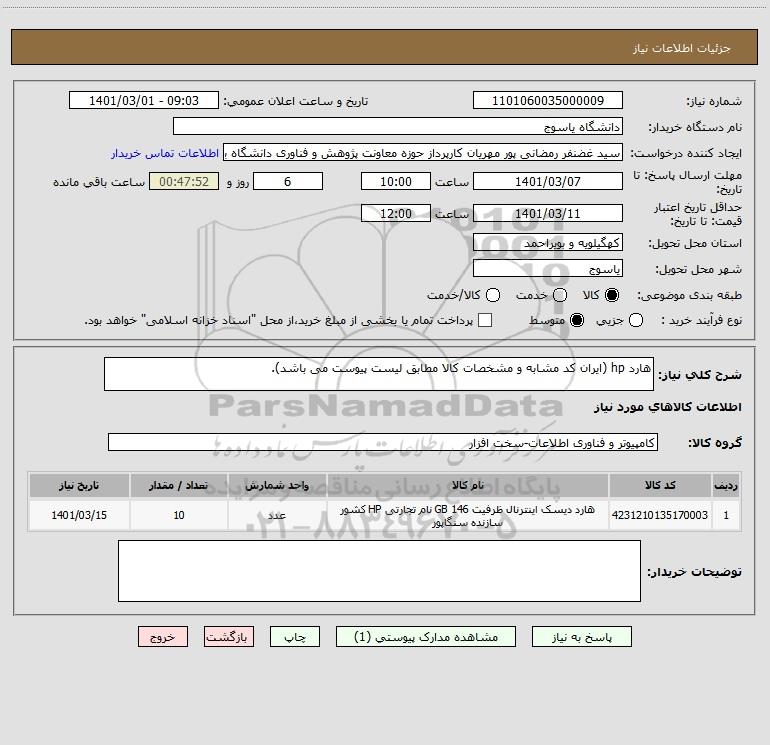Click price validity date 1401/03/11 field
The width and height of the screenshot is (770, 745).
pos(548,213)
